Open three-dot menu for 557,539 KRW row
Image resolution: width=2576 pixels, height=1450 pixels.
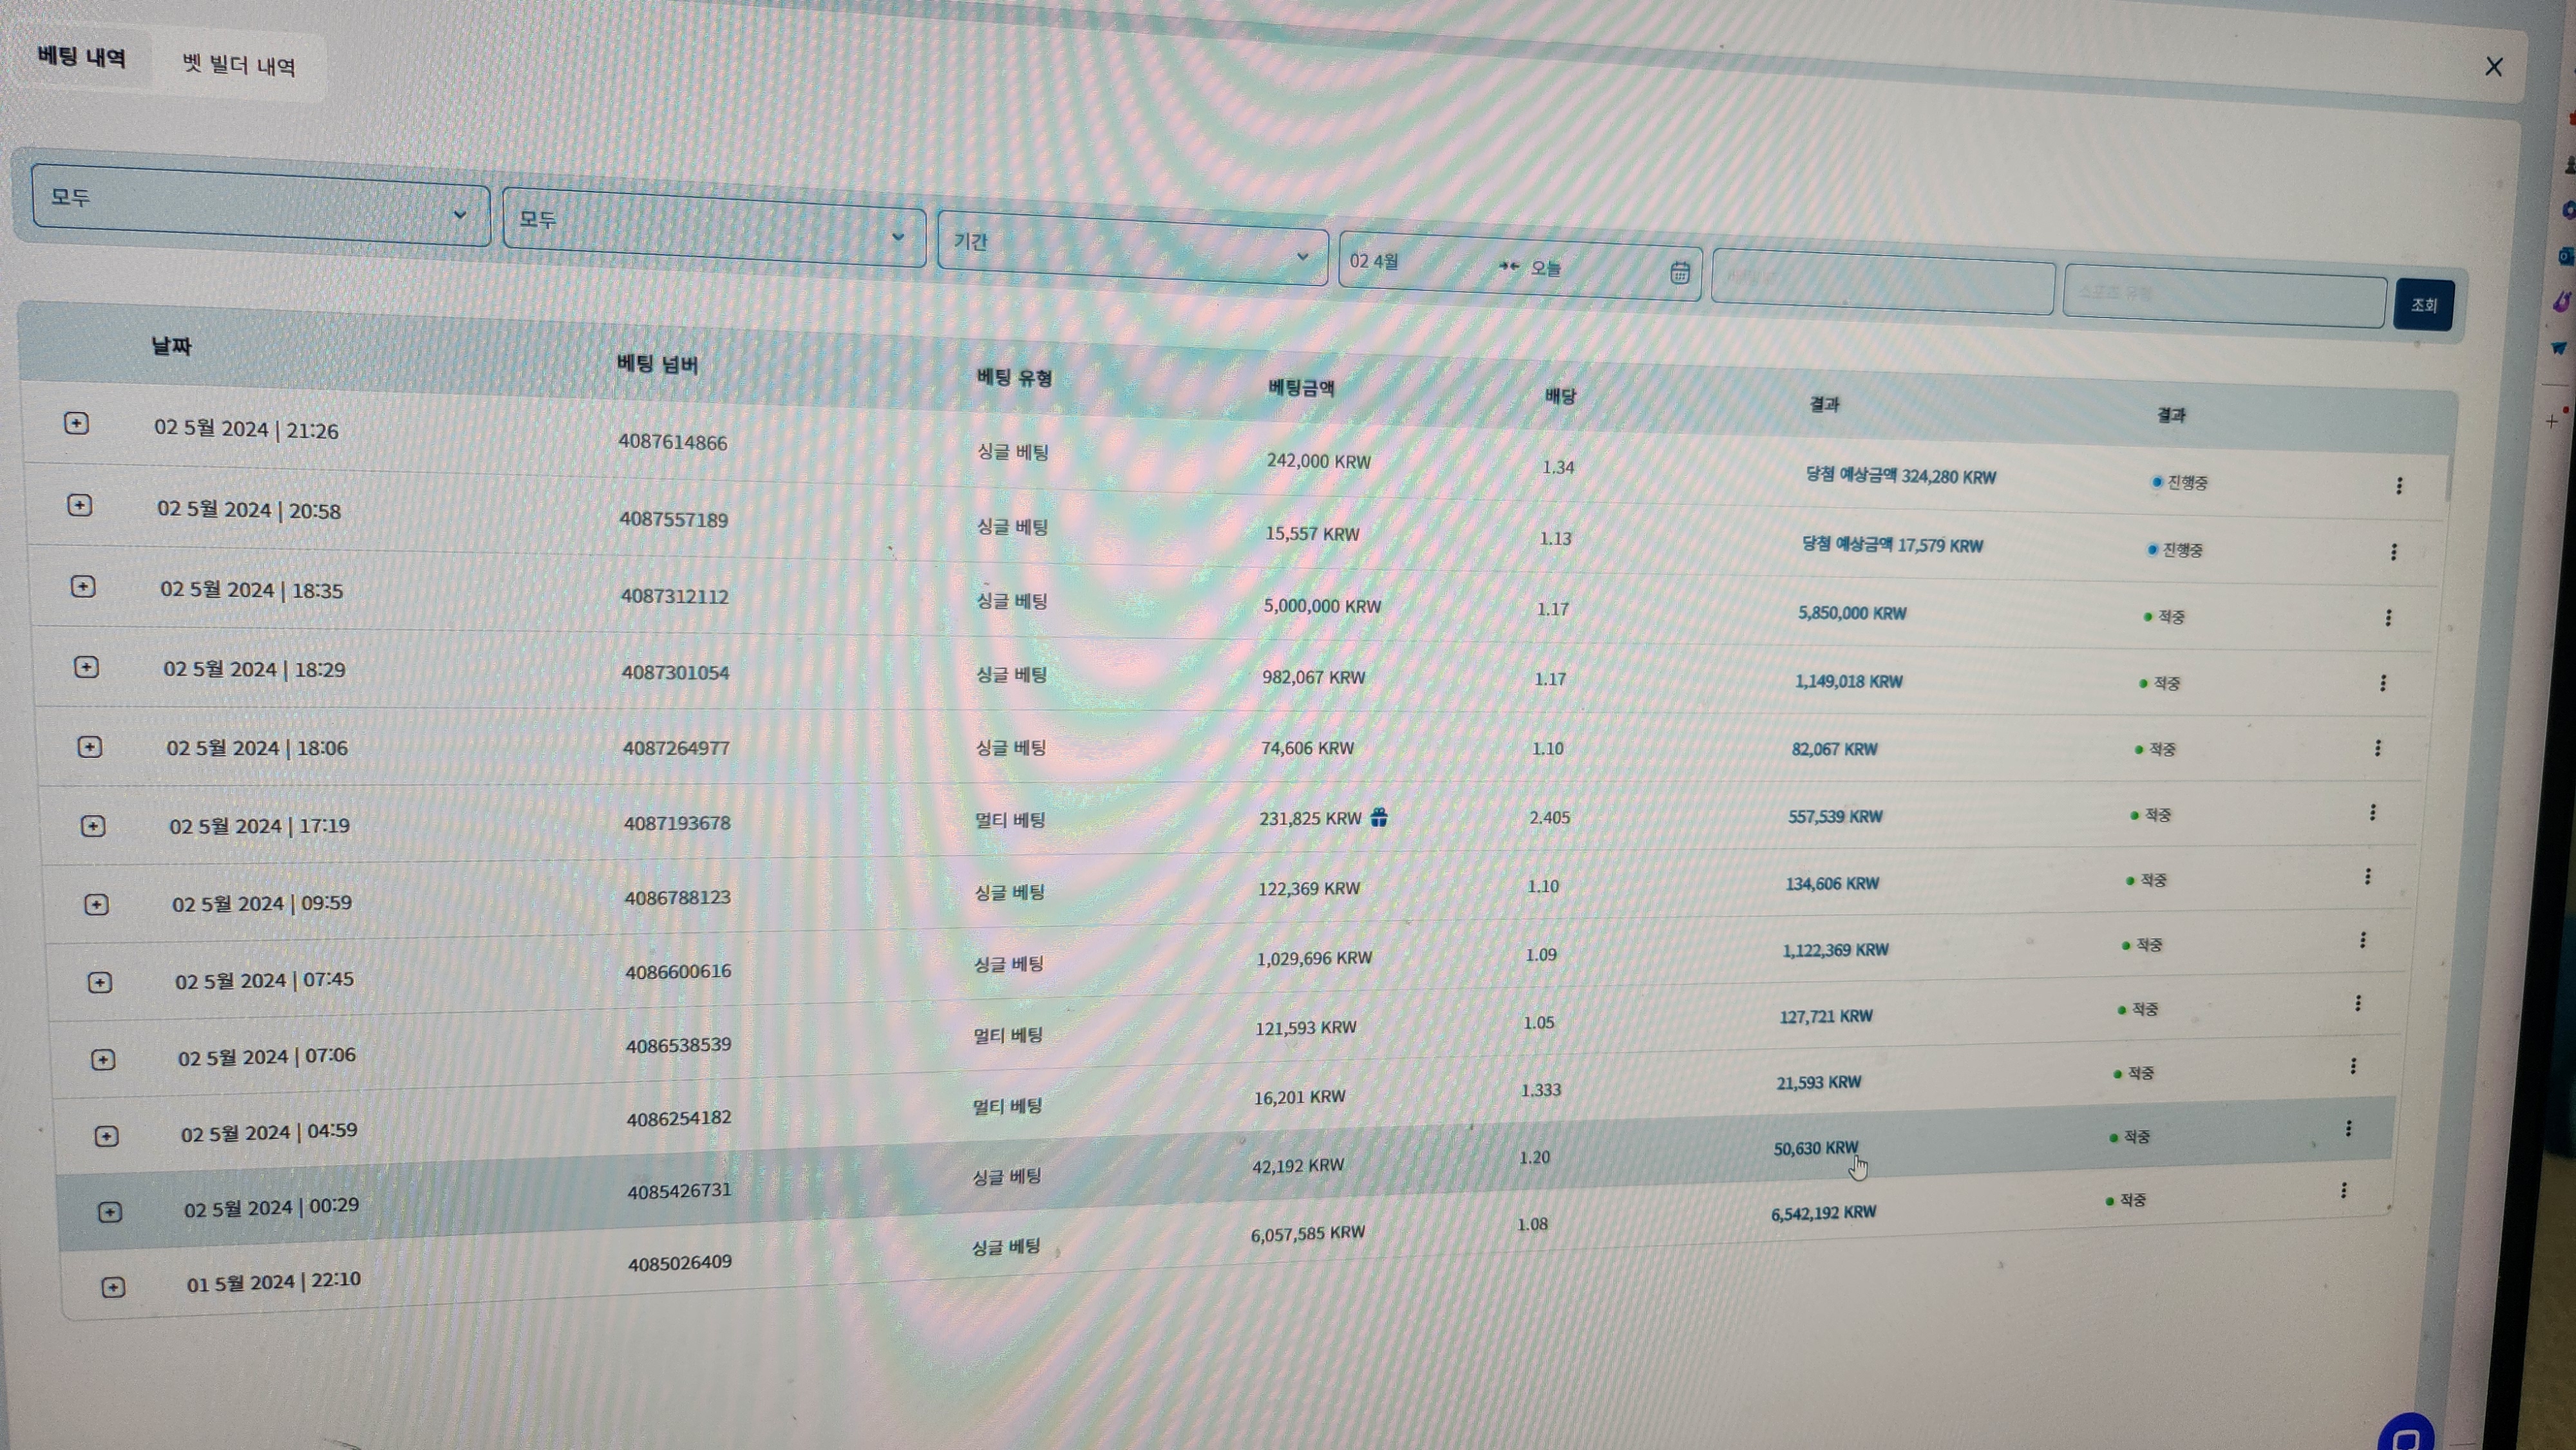2372,813
